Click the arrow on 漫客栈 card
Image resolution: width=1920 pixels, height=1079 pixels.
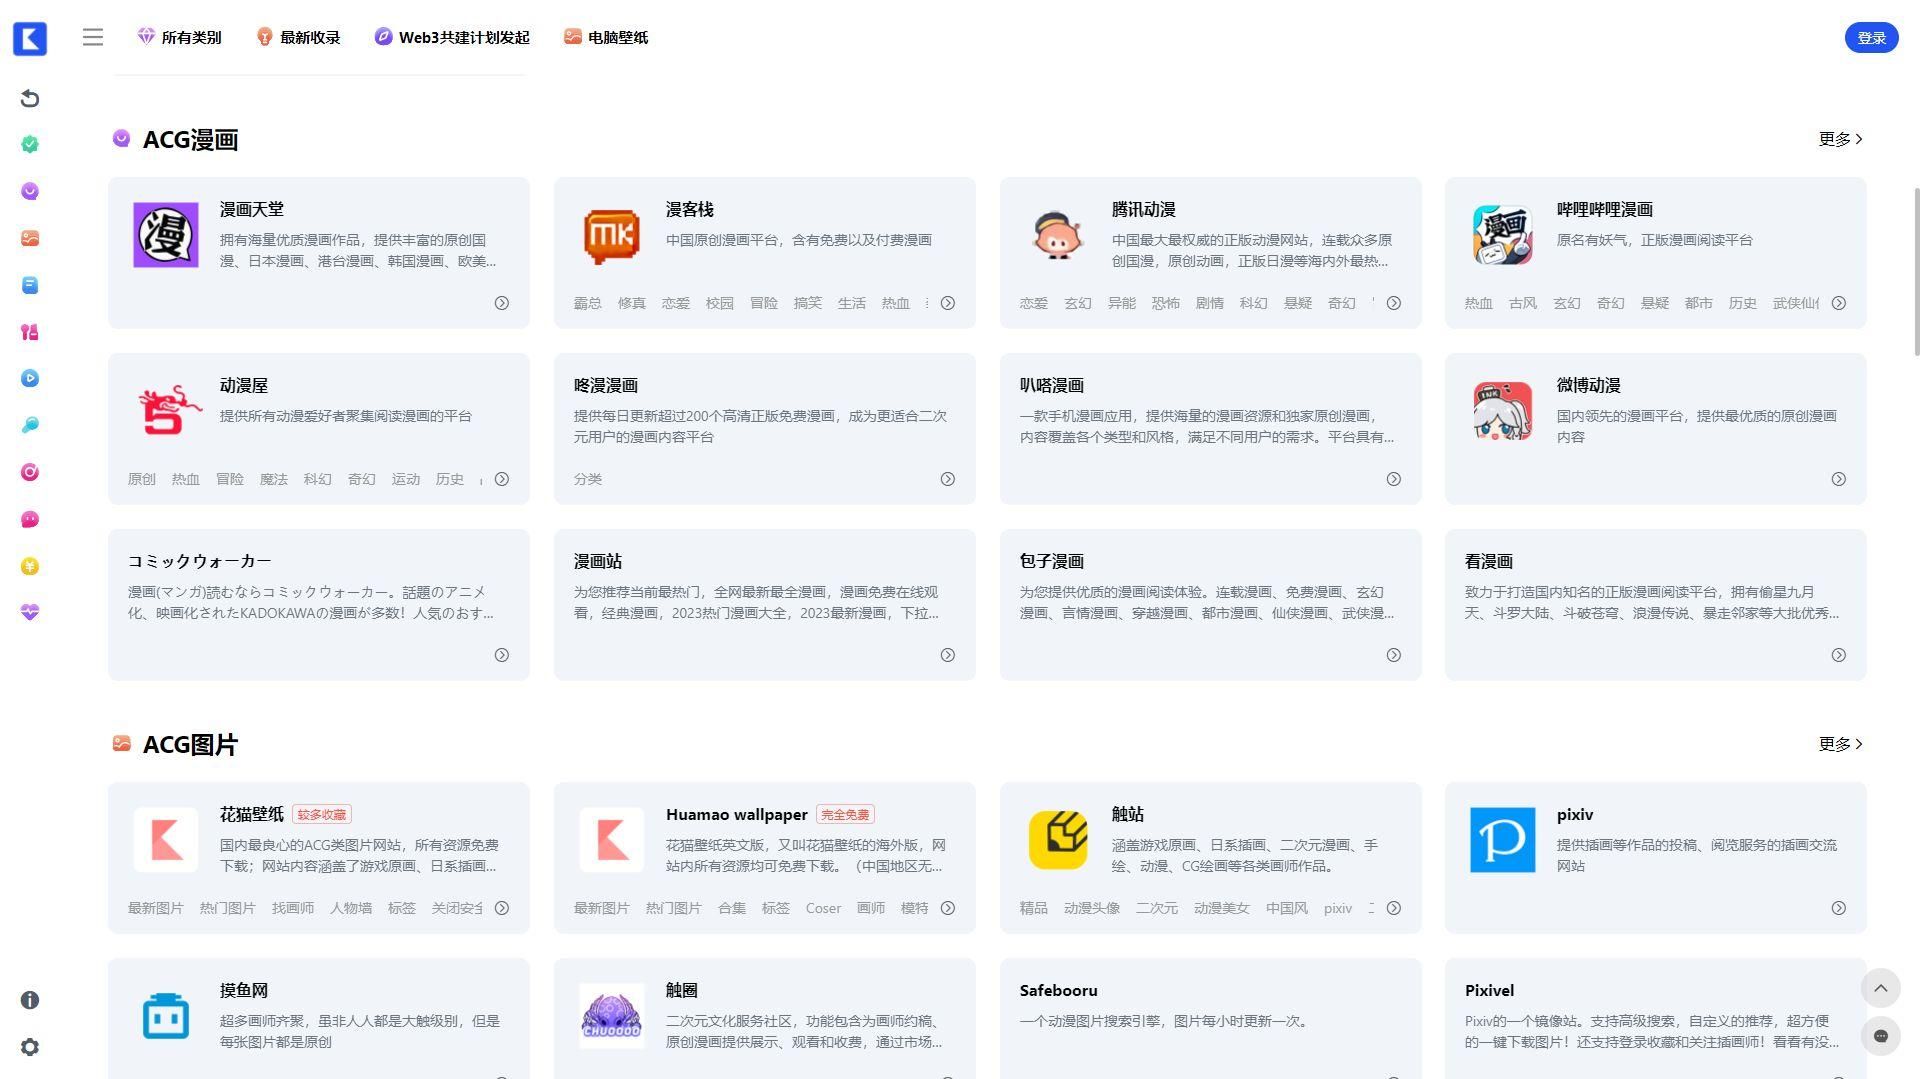(948, 303)
